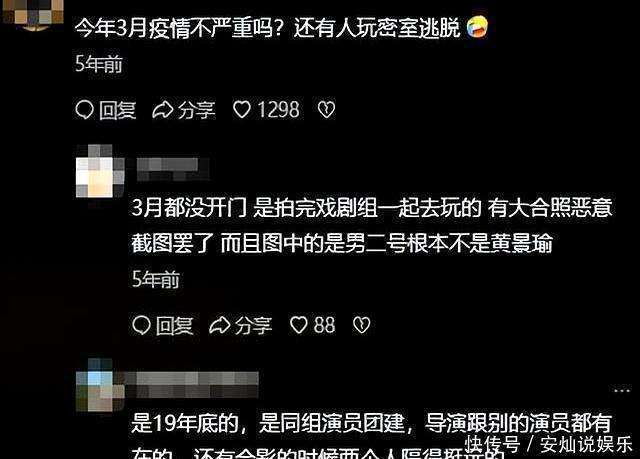Like the comment with 1298 likes
This screenshot has width=640, height=459.
[x=267, y=109]
